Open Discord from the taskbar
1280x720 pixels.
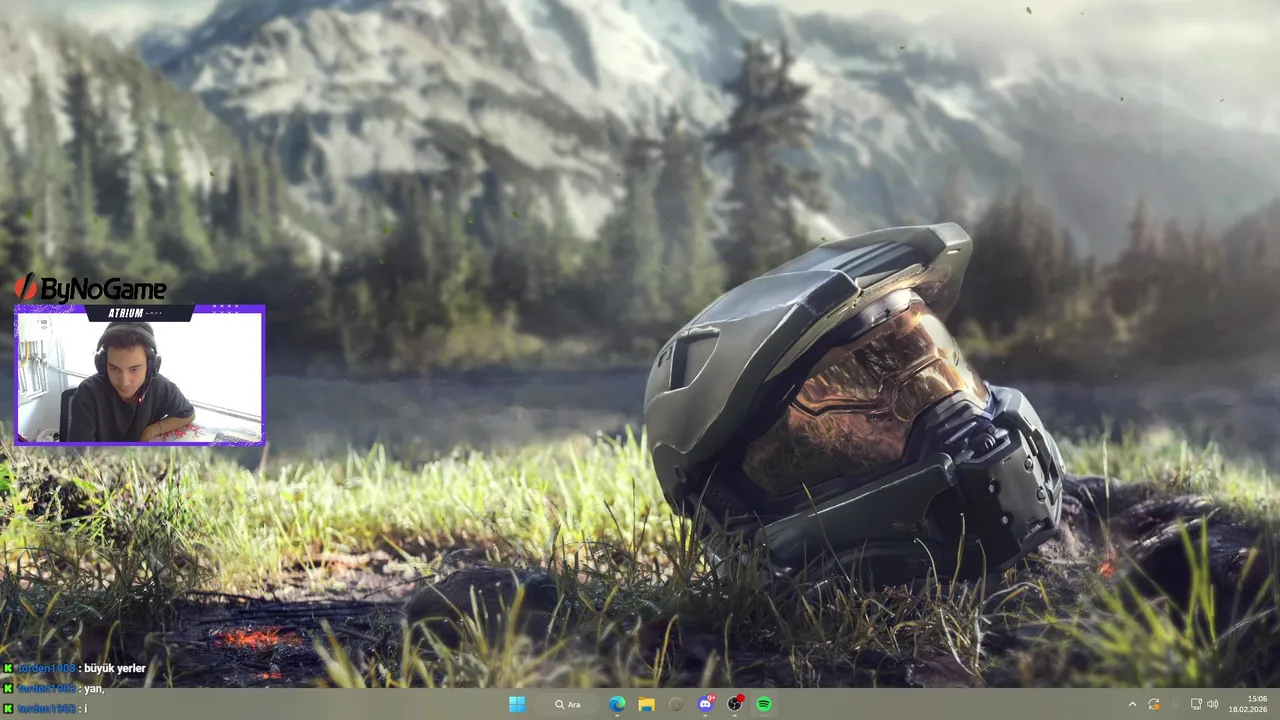[x=706, y=704]
